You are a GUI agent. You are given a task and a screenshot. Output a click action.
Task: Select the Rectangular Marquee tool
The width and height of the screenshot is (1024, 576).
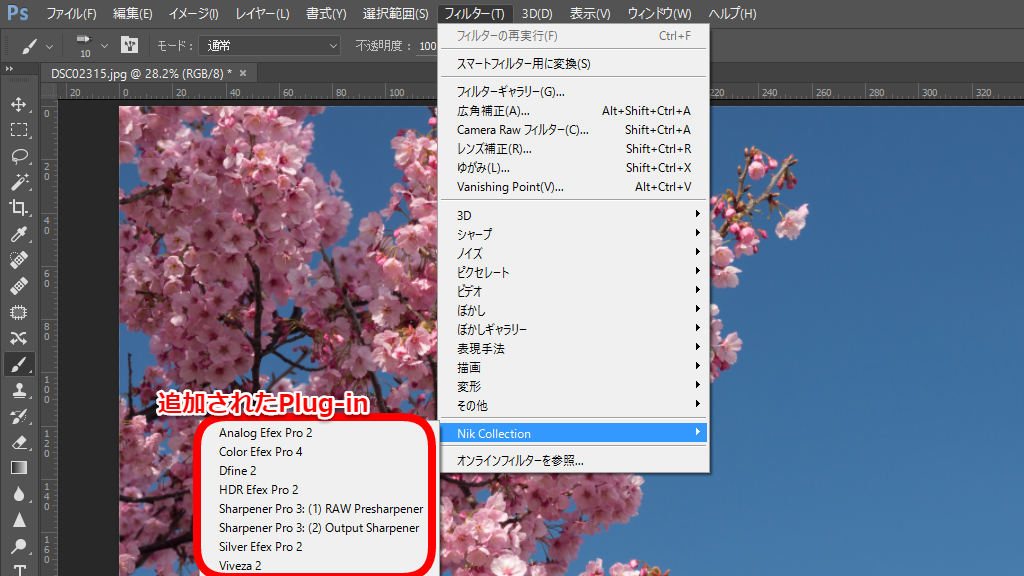coord(19,130)
